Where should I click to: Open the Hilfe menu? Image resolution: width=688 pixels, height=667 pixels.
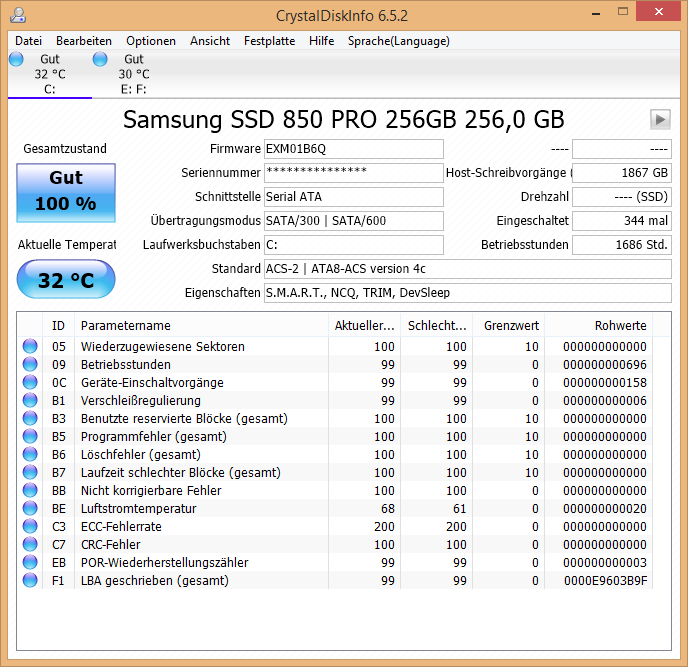(321, 41)
